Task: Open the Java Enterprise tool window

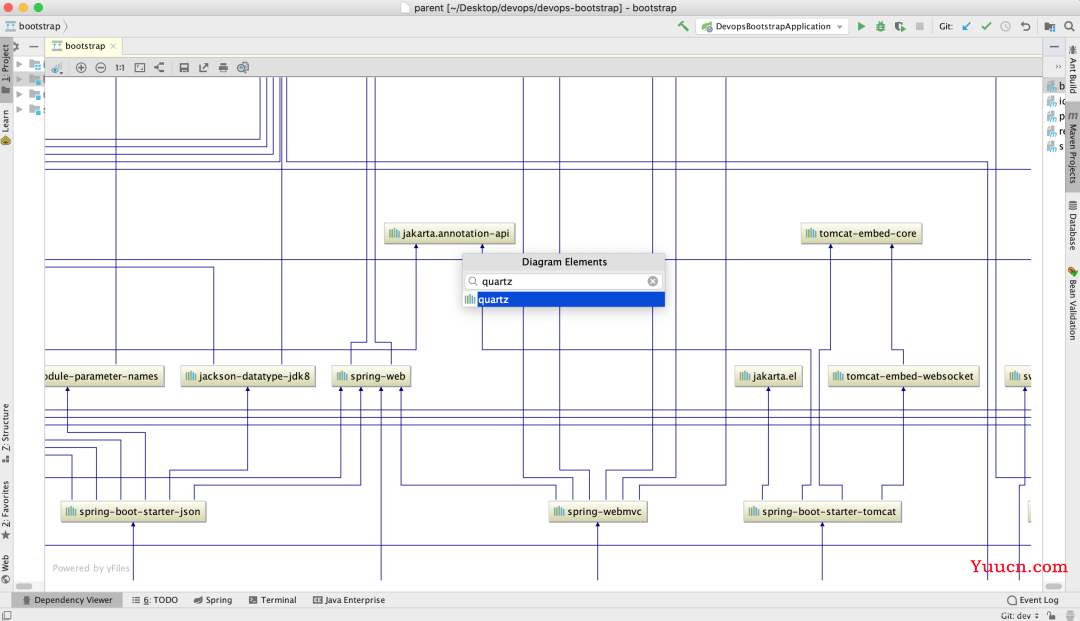Action: click(x=349, y=600)
